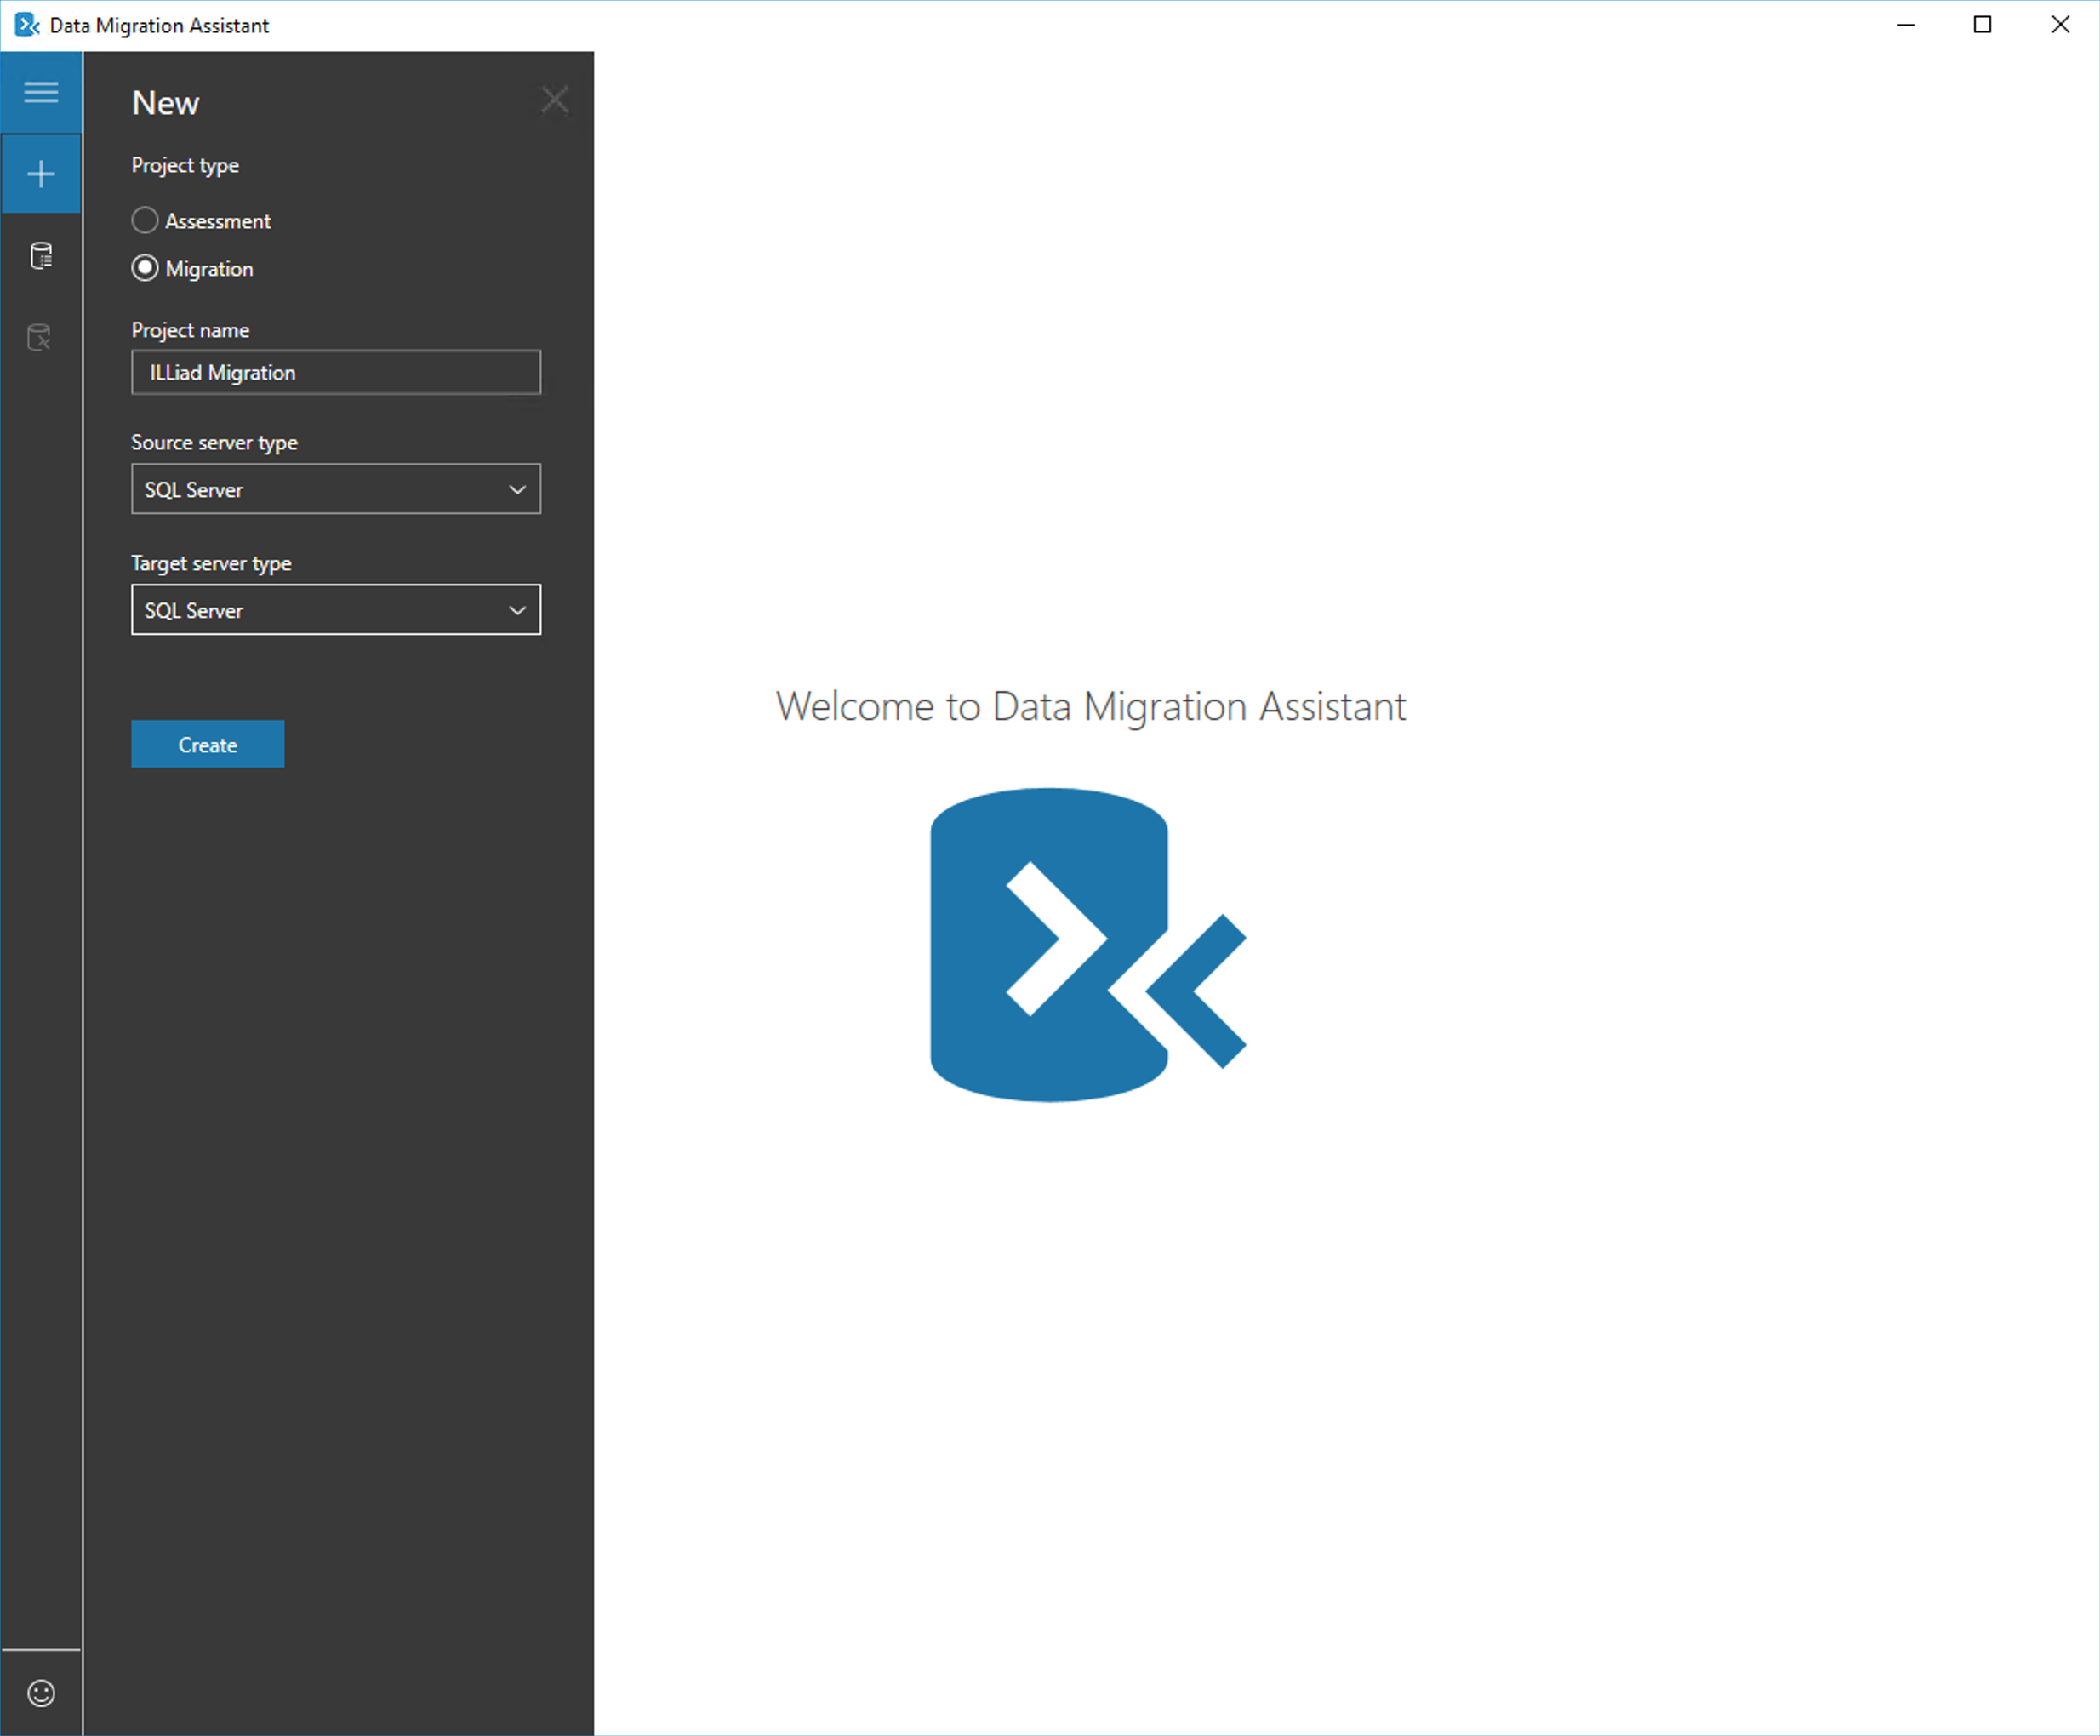Screen dimensions: 2100x1736
Task: Minimize the Data Migration Assistant window
Action: [1904, 24]
